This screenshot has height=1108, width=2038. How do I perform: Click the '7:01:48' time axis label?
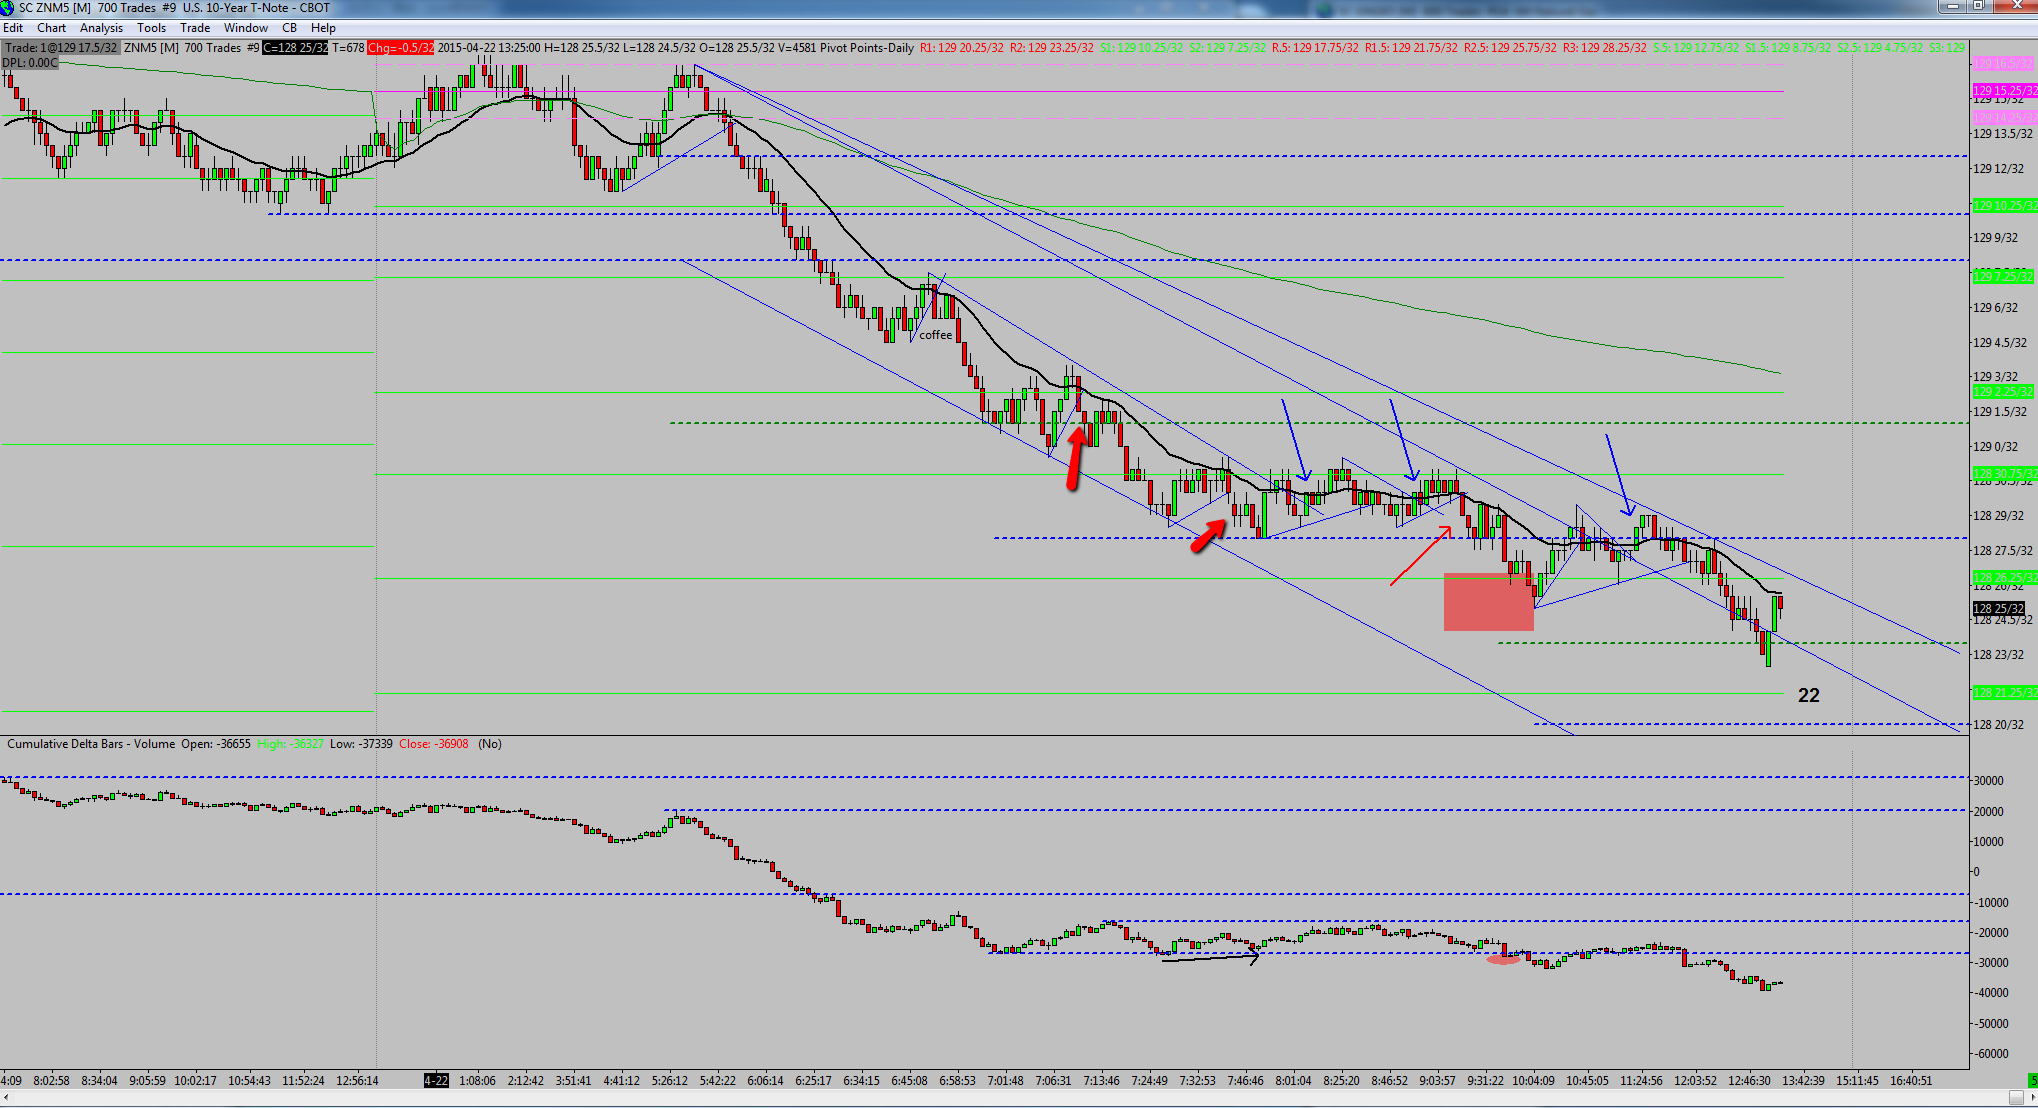(x=1005, y=1081)
